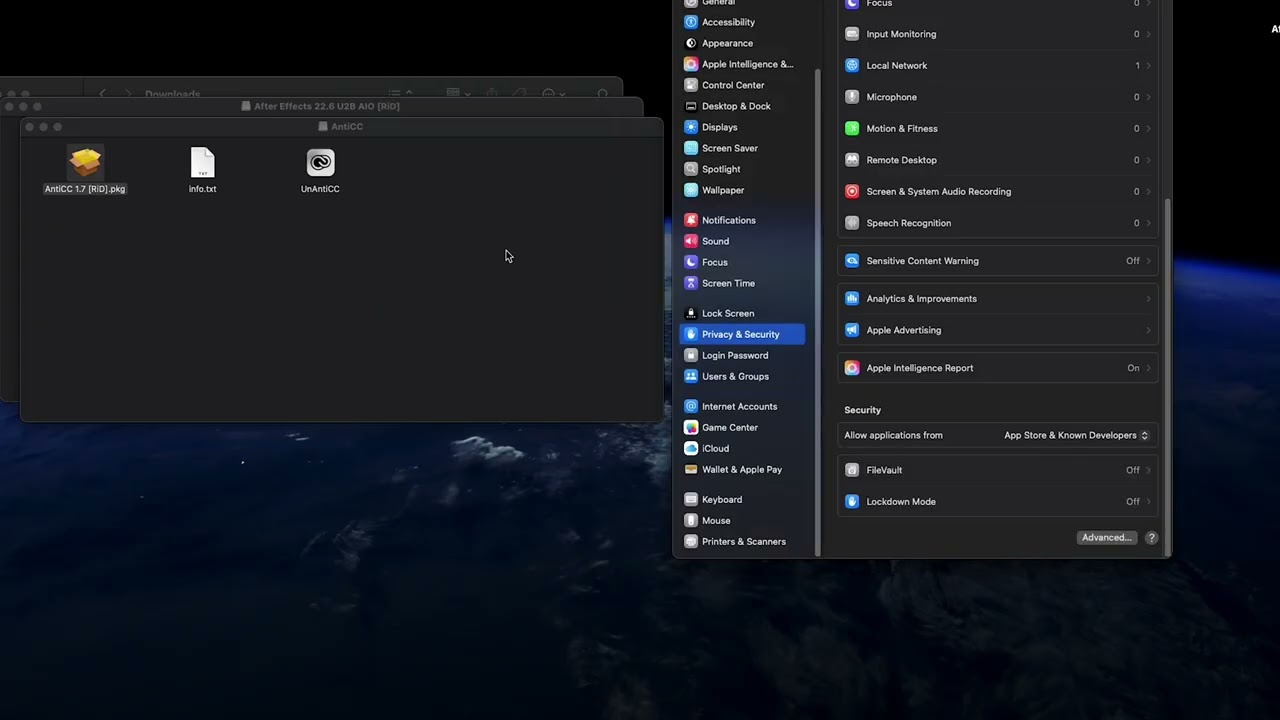Click the Screen Saver sidebar icon
1280x720 pixels.
click(x=691, y=148)
